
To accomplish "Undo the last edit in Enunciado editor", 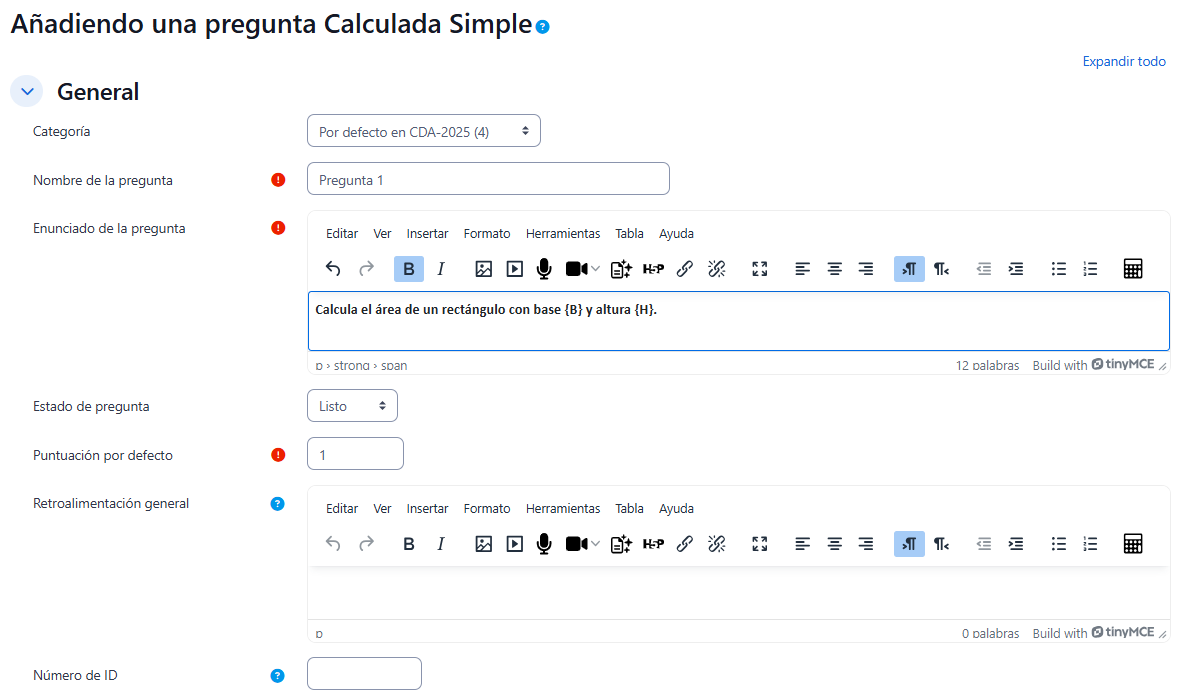I will [x=334, y=269].
